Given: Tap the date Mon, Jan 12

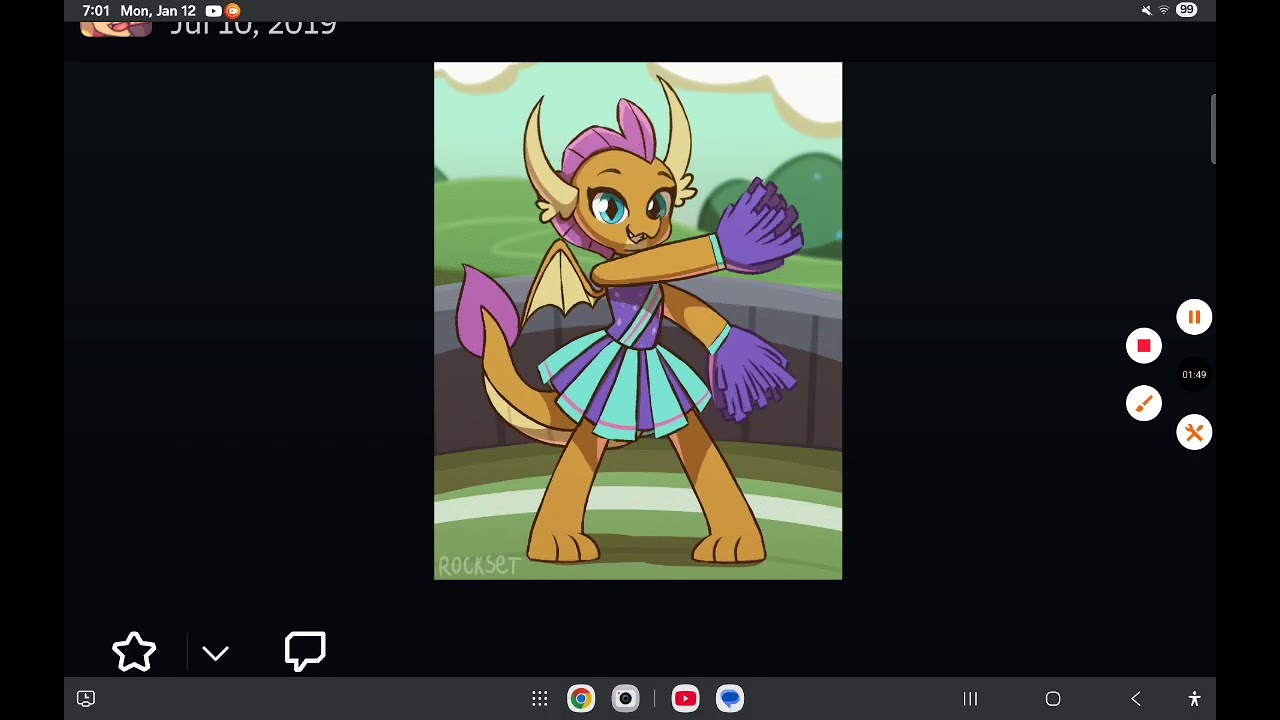Looking at the screenshot, I should tap(158, 11).
